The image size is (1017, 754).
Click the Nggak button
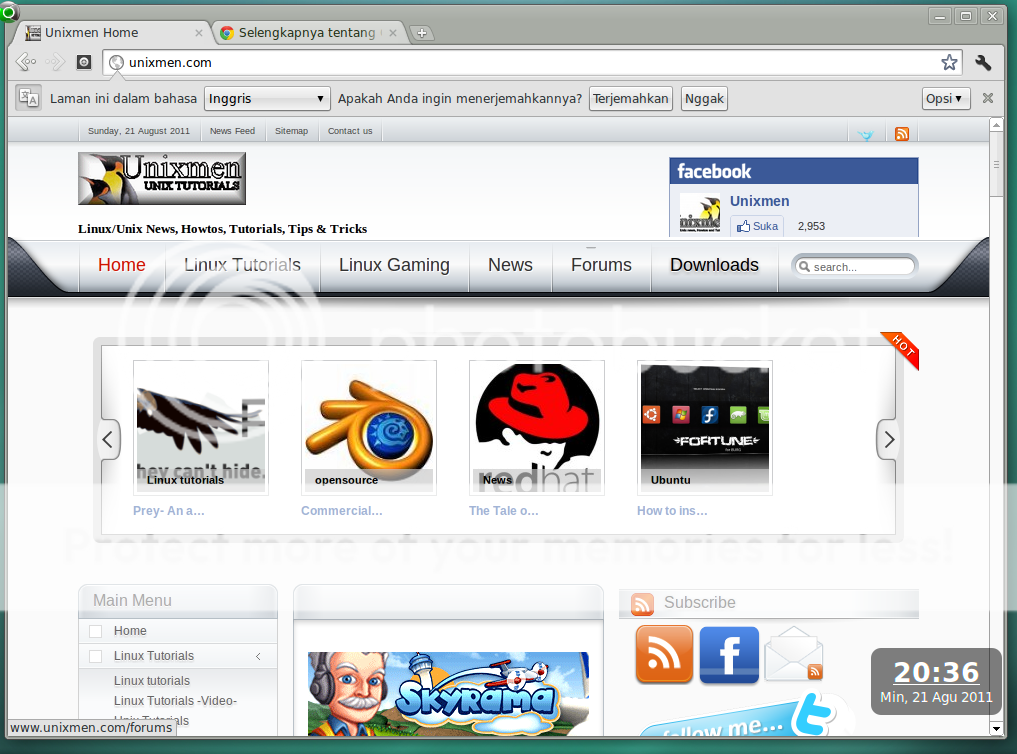[x=704, y=99]
